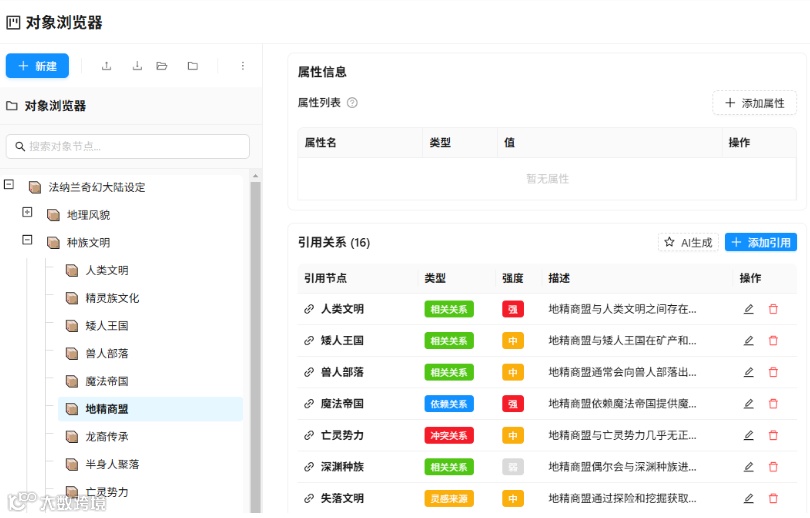
Task: Click the upload icon in the toolbar
Action: [x=106, y=66]
